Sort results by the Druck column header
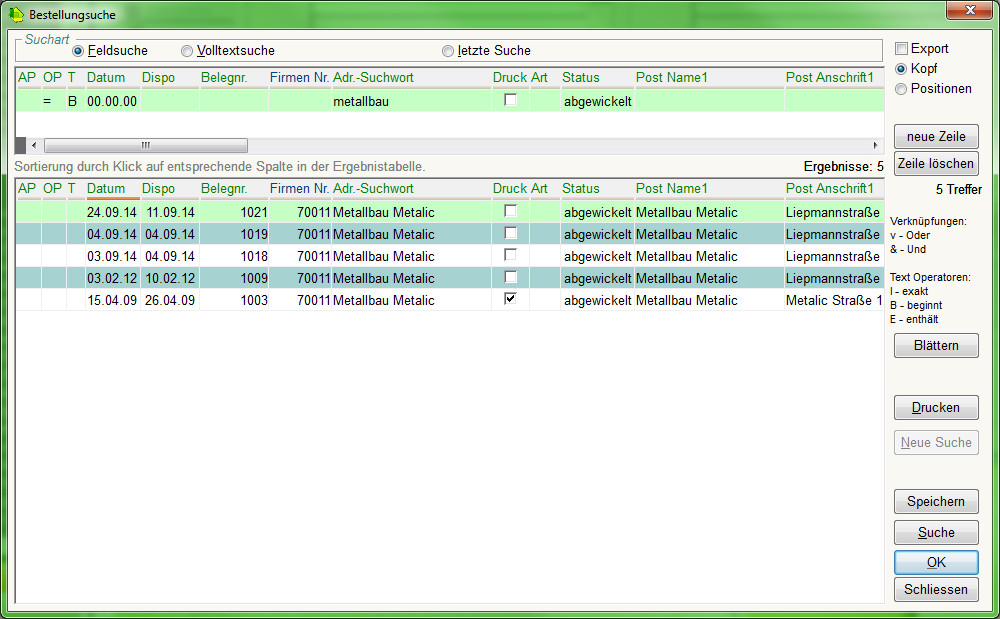The width and height of the screenshot is (1000, 619). click(x=510, y=189)
